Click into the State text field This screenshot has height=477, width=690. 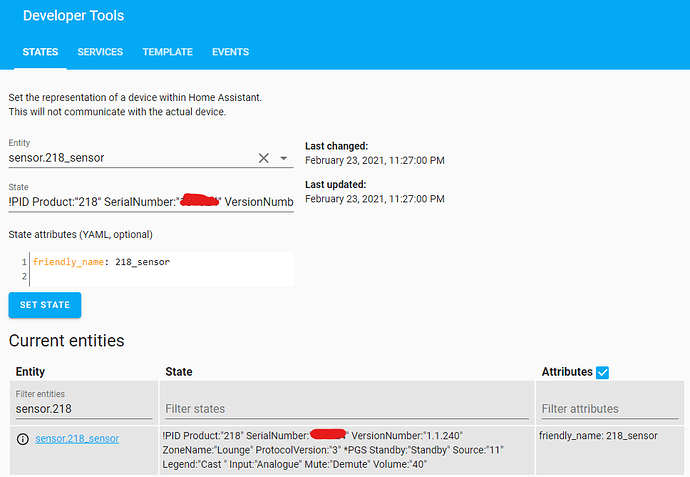[x=151, y=202]
